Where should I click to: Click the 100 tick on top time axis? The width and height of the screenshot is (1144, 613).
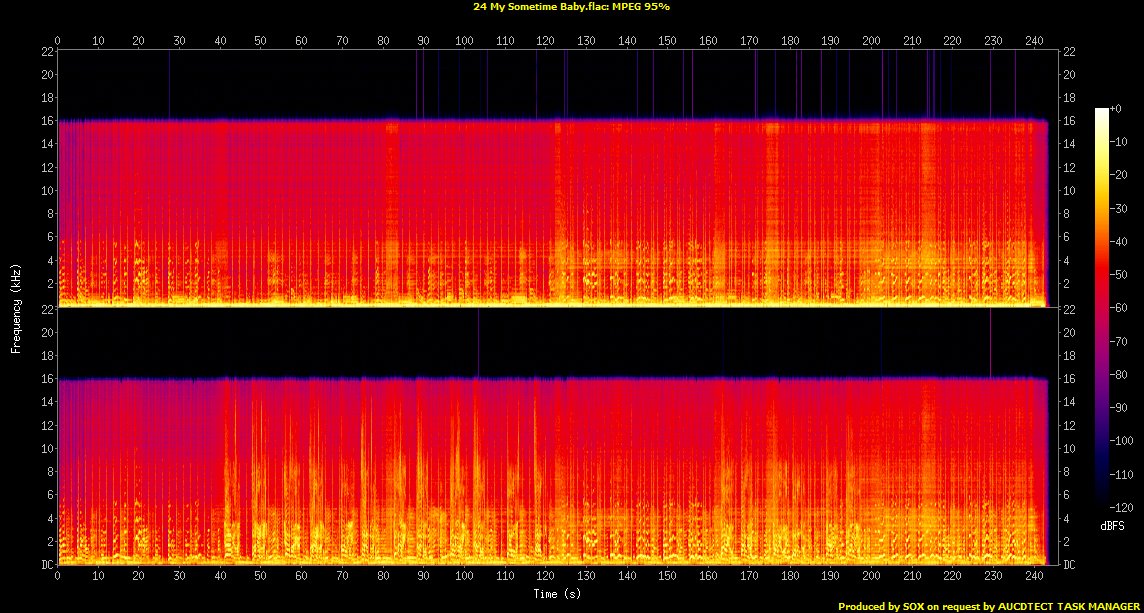click(x=464, y=41)
